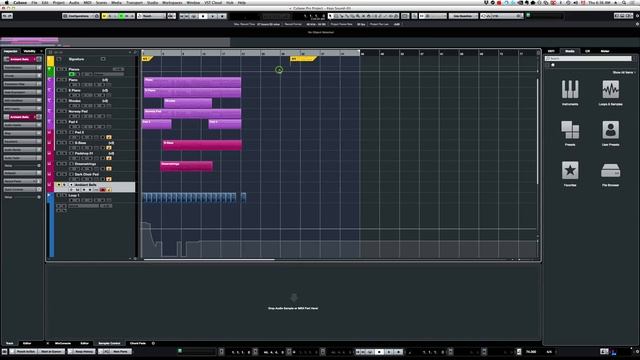Switch to the VSTi tab

[551, 51]
